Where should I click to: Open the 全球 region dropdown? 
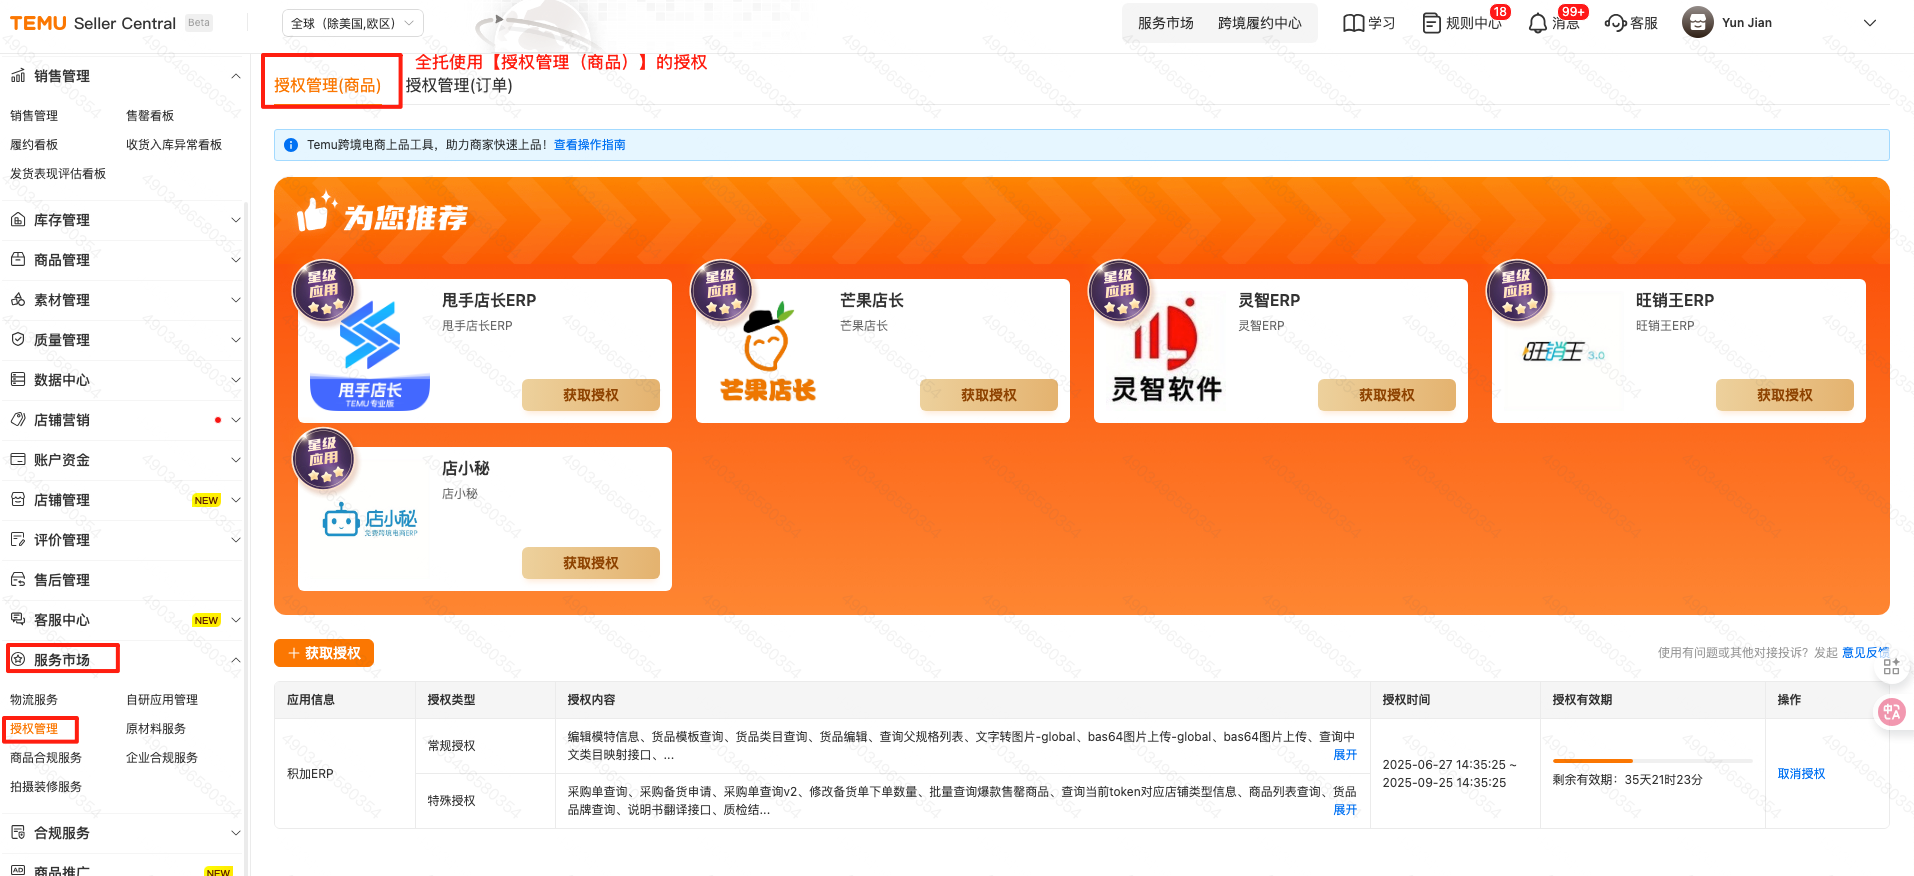[353, 23]
